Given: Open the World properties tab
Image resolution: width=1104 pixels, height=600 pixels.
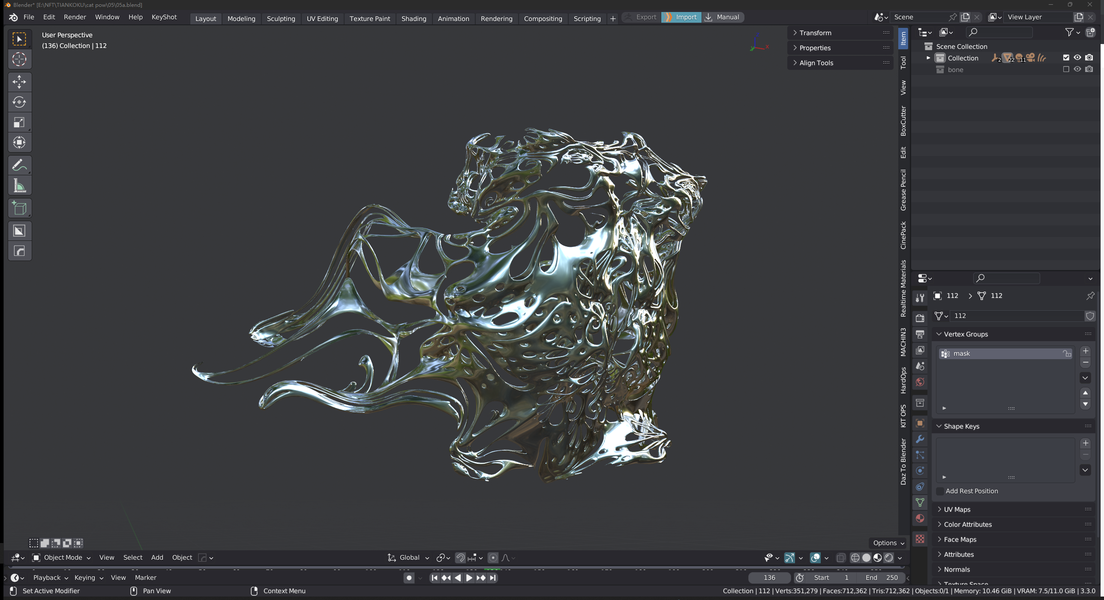Looking at the screenshot, I should (x=920, y=382).
